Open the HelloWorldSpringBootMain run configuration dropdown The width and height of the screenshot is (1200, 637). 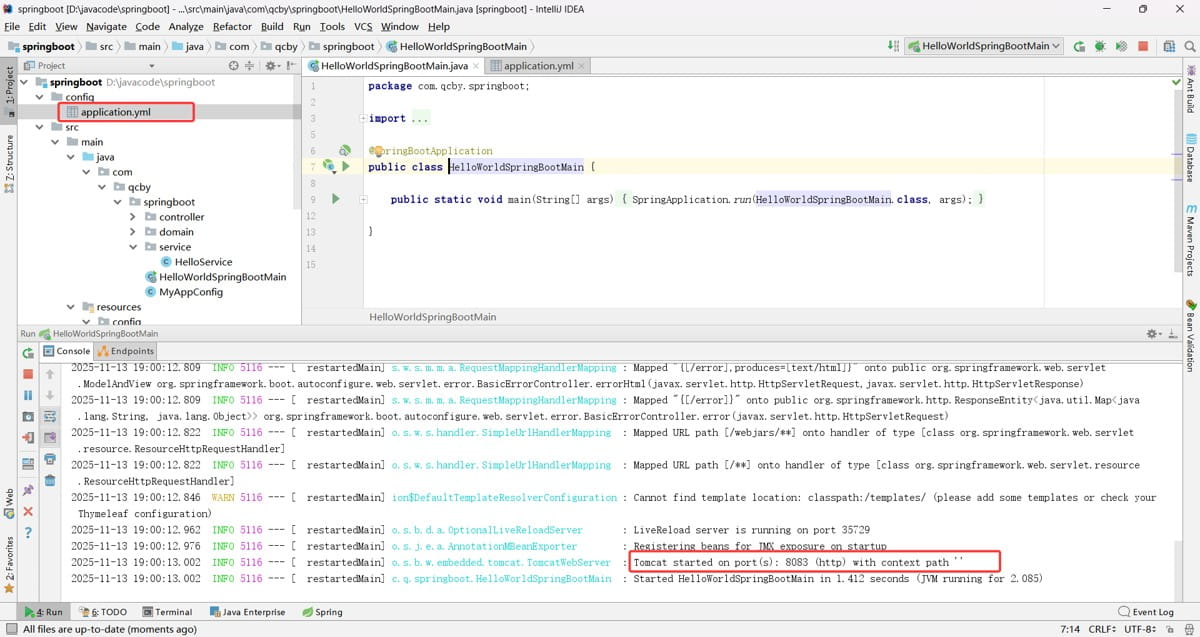click(984, 46)
